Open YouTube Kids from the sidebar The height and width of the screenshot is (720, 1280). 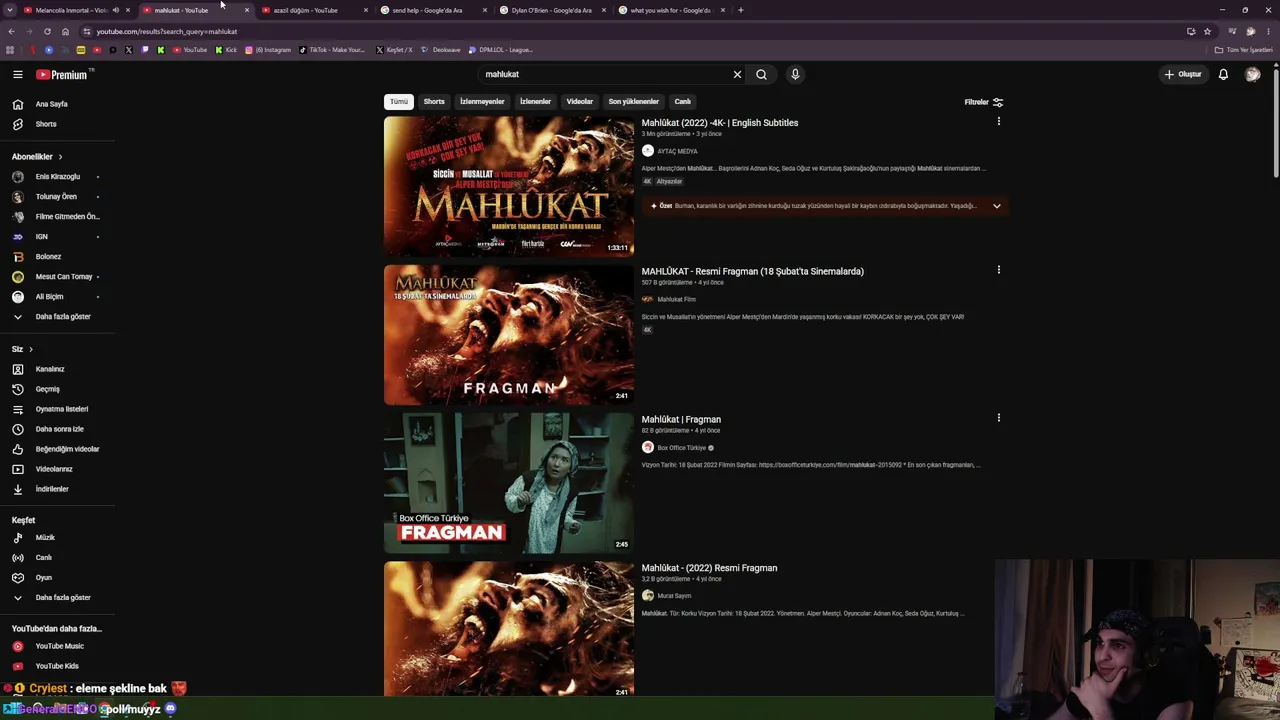[x=57, y=666]
